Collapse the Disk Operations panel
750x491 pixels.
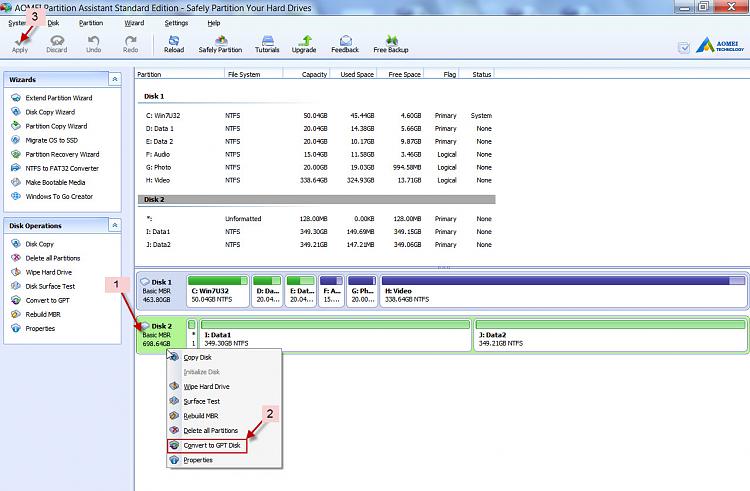point(115,226)
